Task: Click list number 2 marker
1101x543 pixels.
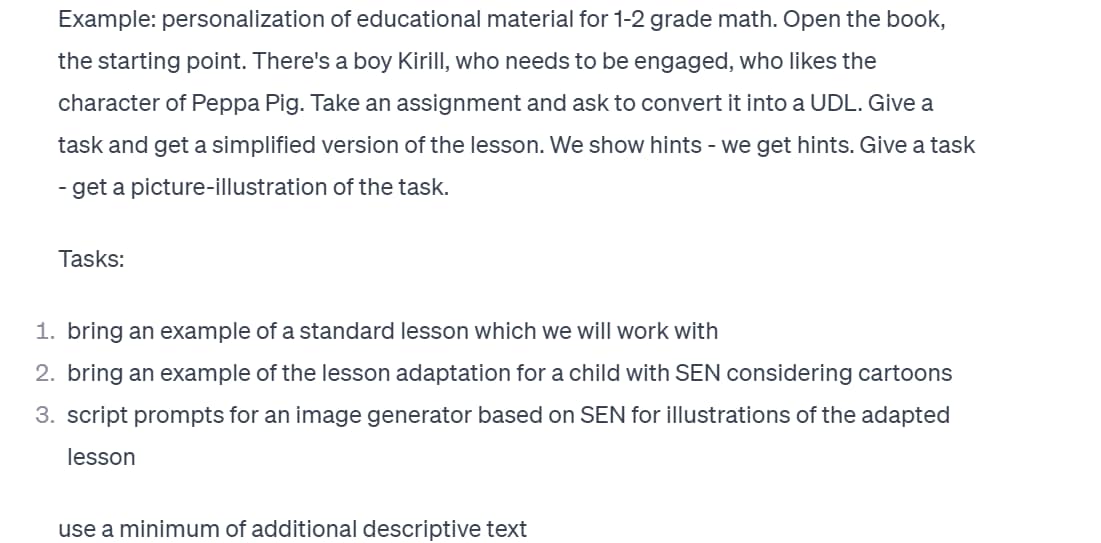Action: (x=45, y=373)
